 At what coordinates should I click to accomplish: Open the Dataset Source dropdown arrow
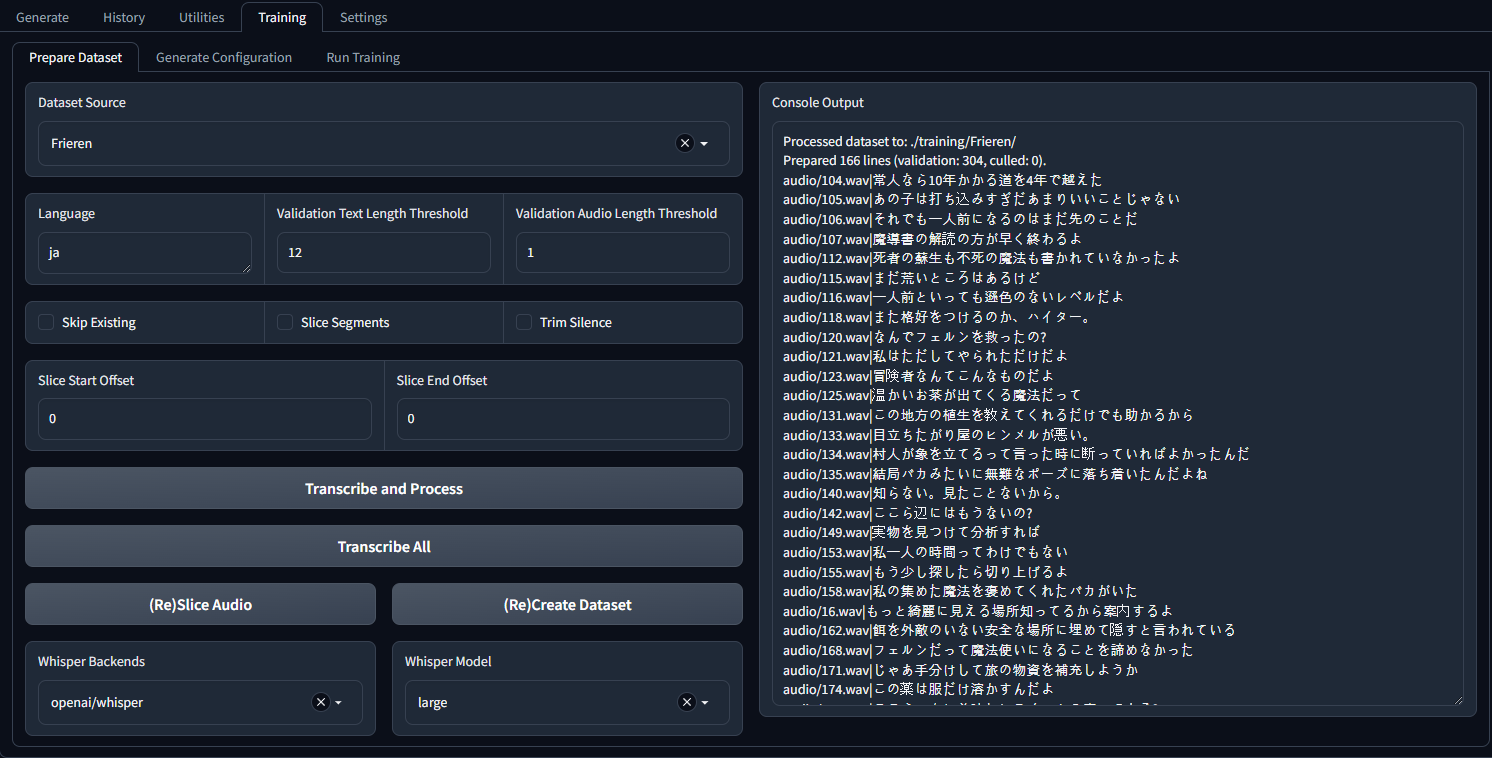704,144
